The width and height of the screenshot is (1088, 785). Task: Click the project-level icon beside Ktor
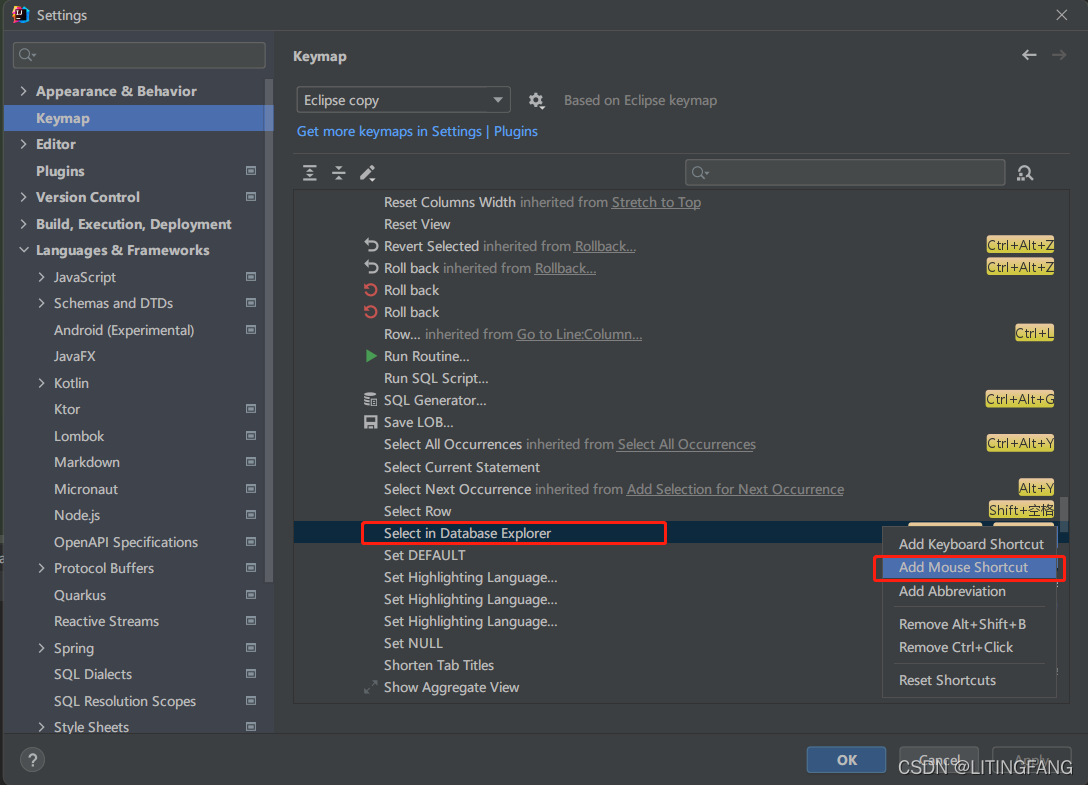[251, 410]
